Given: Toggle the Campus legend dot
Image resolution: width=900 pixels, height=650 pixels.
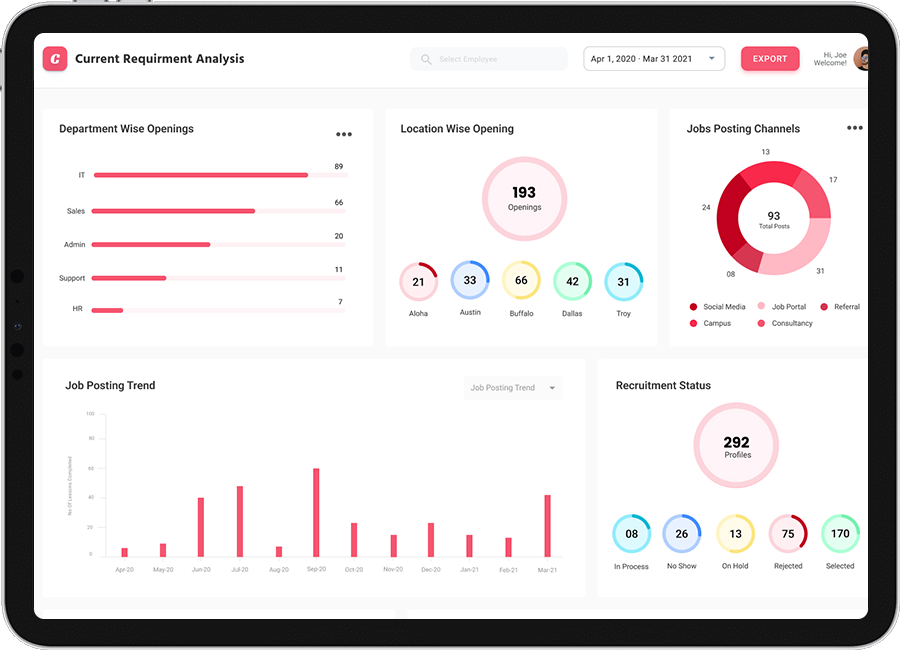Looking at the screenshot, I should coord(693,323).
